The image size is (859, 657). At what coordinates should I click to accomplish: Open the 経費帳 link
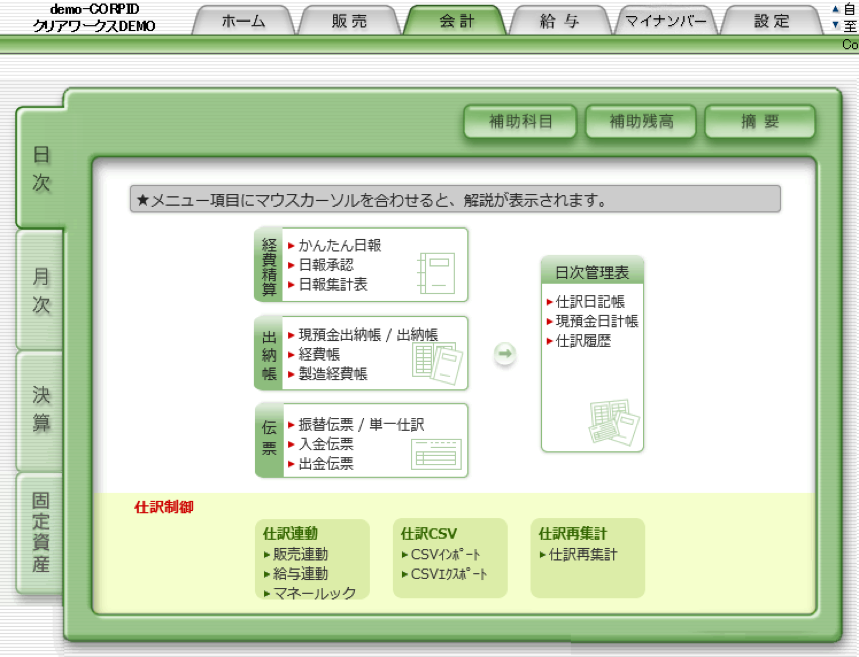319,354
